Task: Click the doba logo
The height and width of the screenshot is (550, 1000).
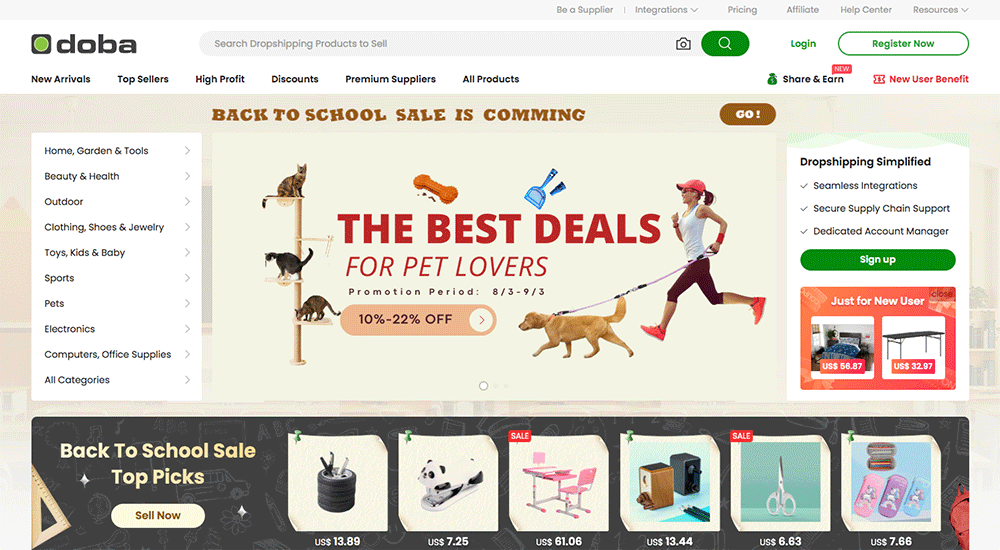Action: (x=84, y=44)
